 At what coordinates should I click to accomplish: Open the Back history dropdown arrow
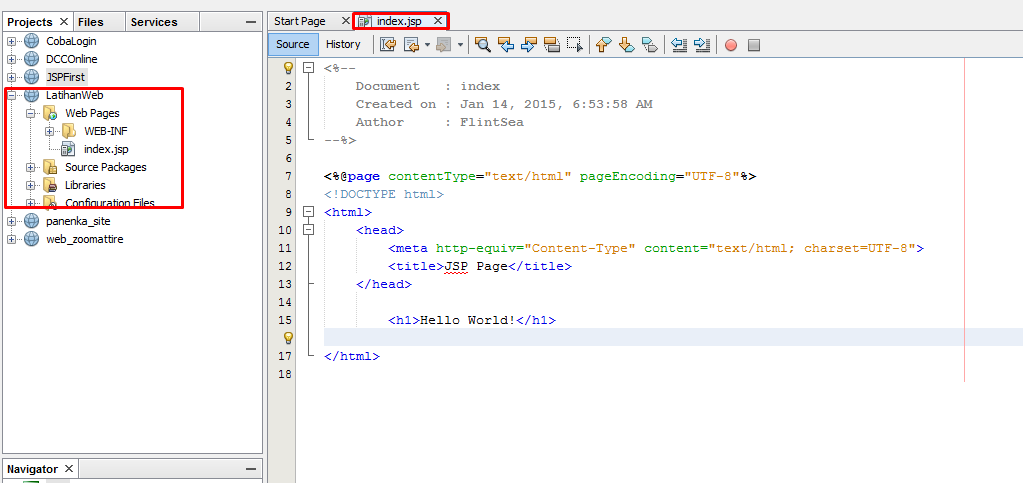pos(427,44)
